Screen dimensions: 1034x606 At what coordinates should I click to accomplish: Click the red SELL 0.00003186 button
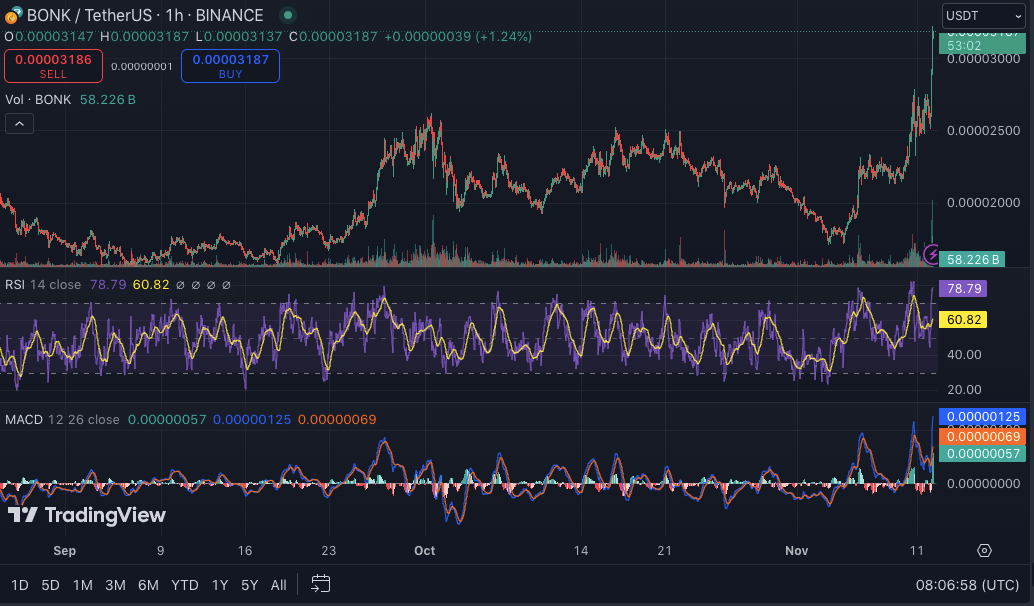coord(53,66)
